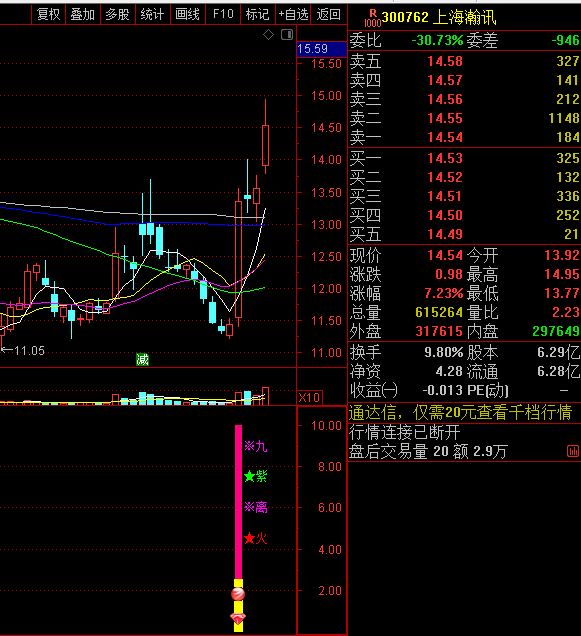Toggle the panel layout icon above the chart
581x636 pixels.
click(287, 35)
